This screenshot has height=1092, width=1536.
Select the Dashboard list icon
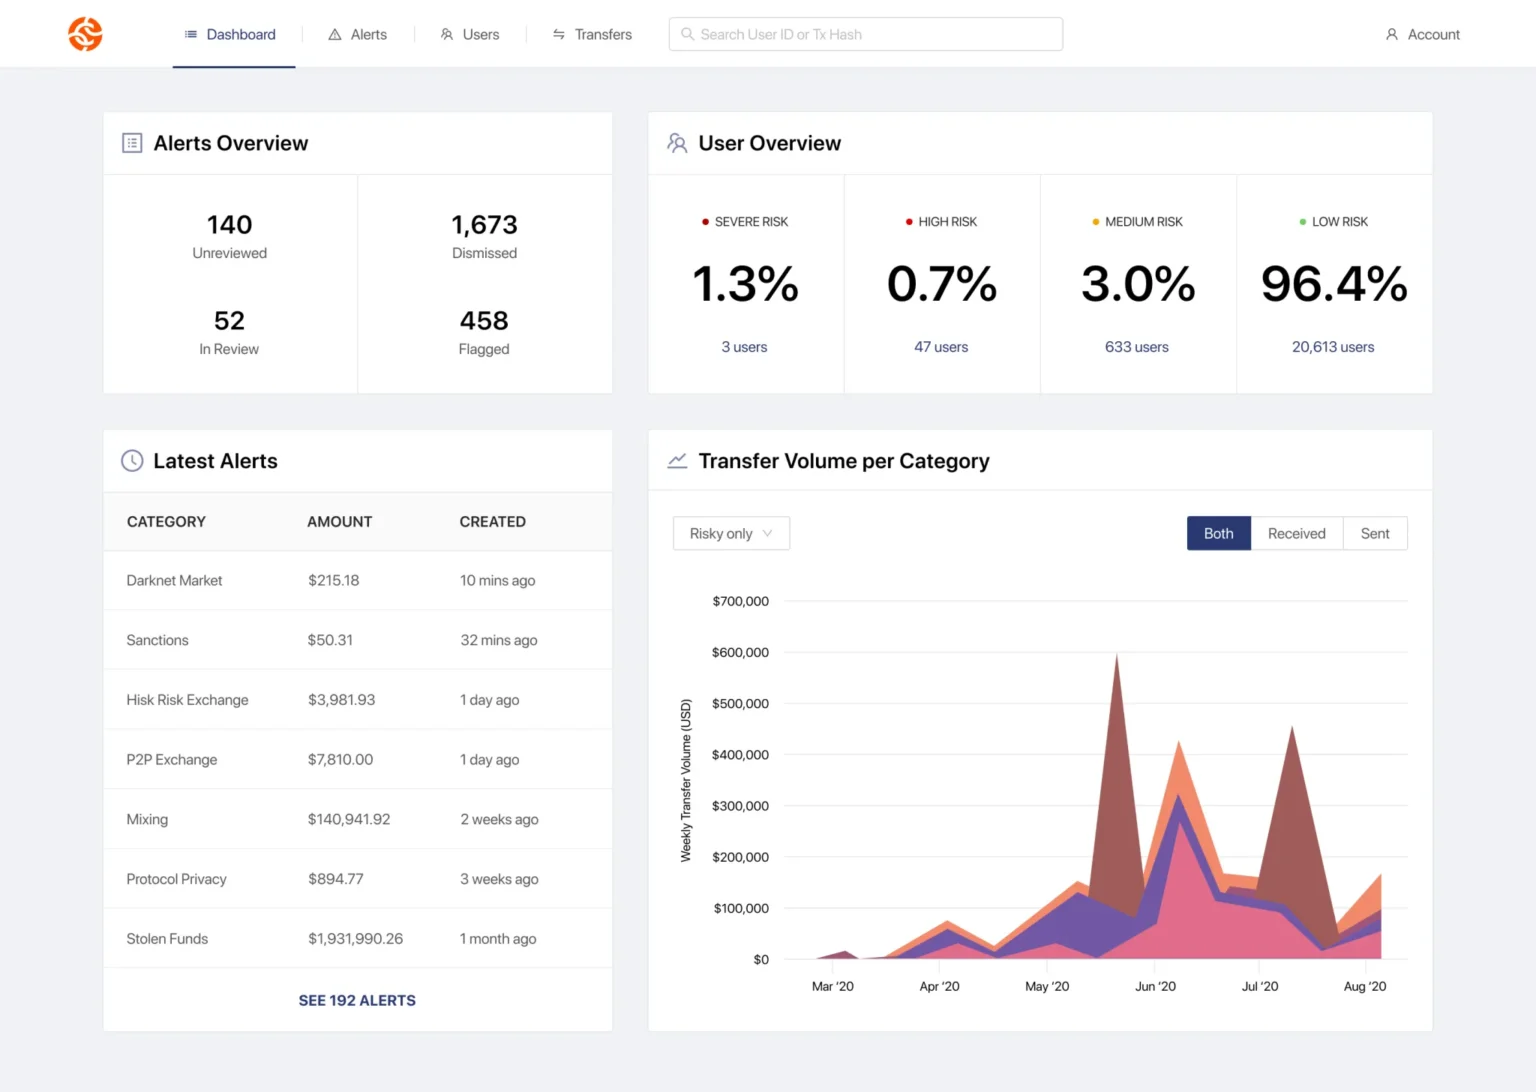pyautogui.click(x=189, y=33)
